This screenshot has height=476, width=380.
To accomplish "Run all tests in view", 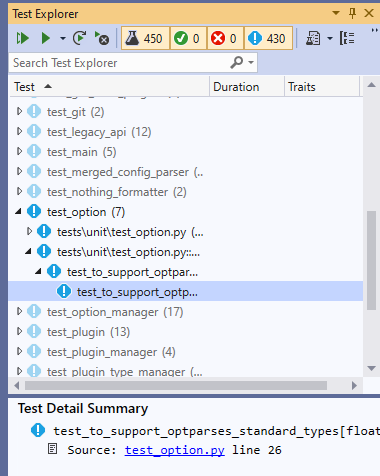I will [x=23, y=38].
